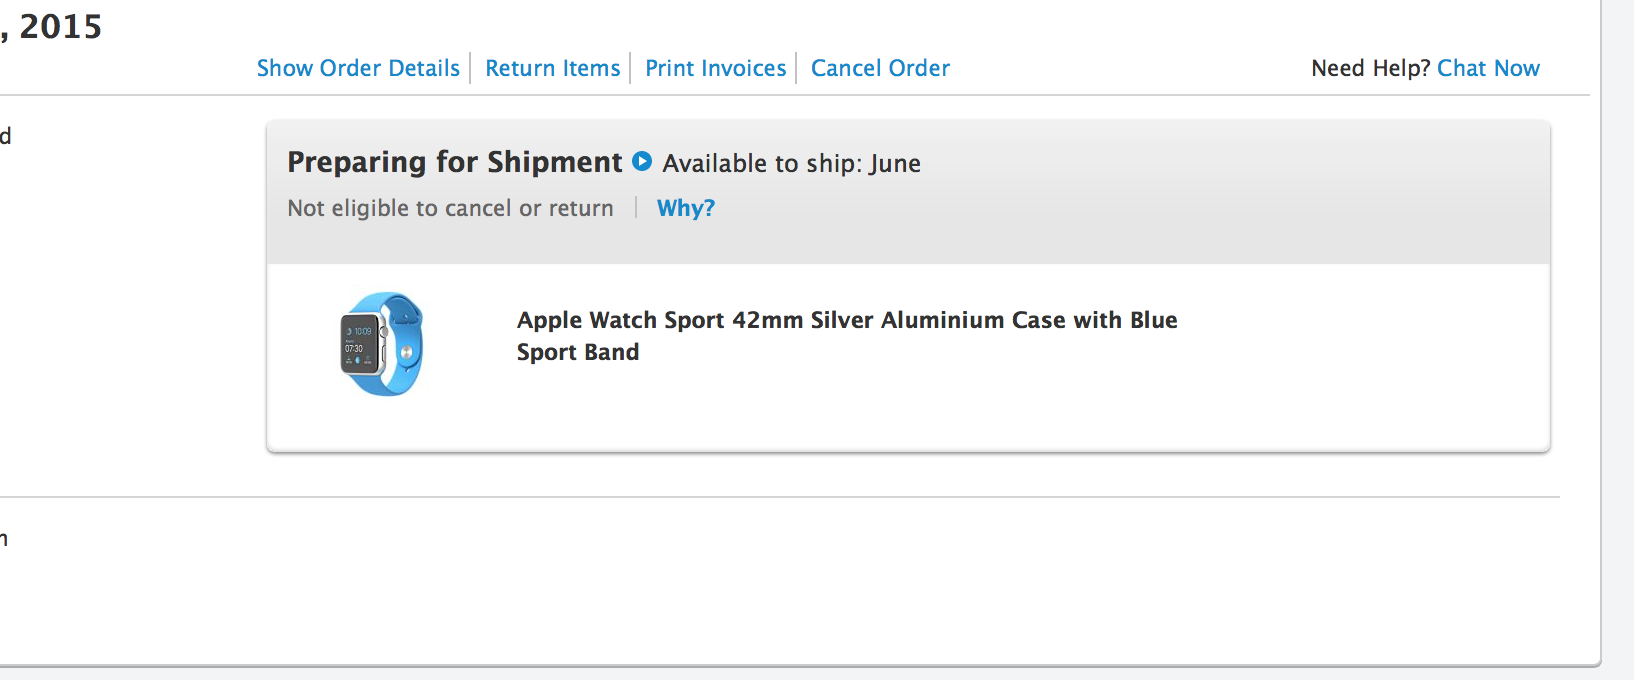Select Print Invoices
The height and width of the screenshot is (680, 1634).
pos(716,68)
